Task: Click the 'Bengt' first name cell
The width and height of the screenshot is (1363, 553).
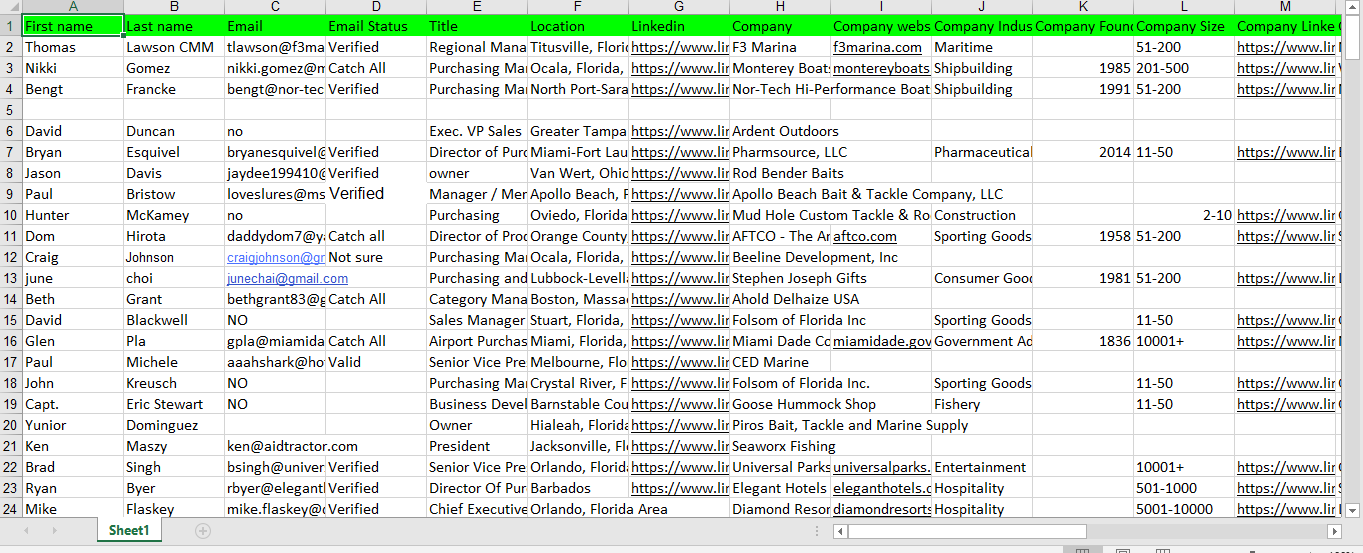Action: (73, 89)
